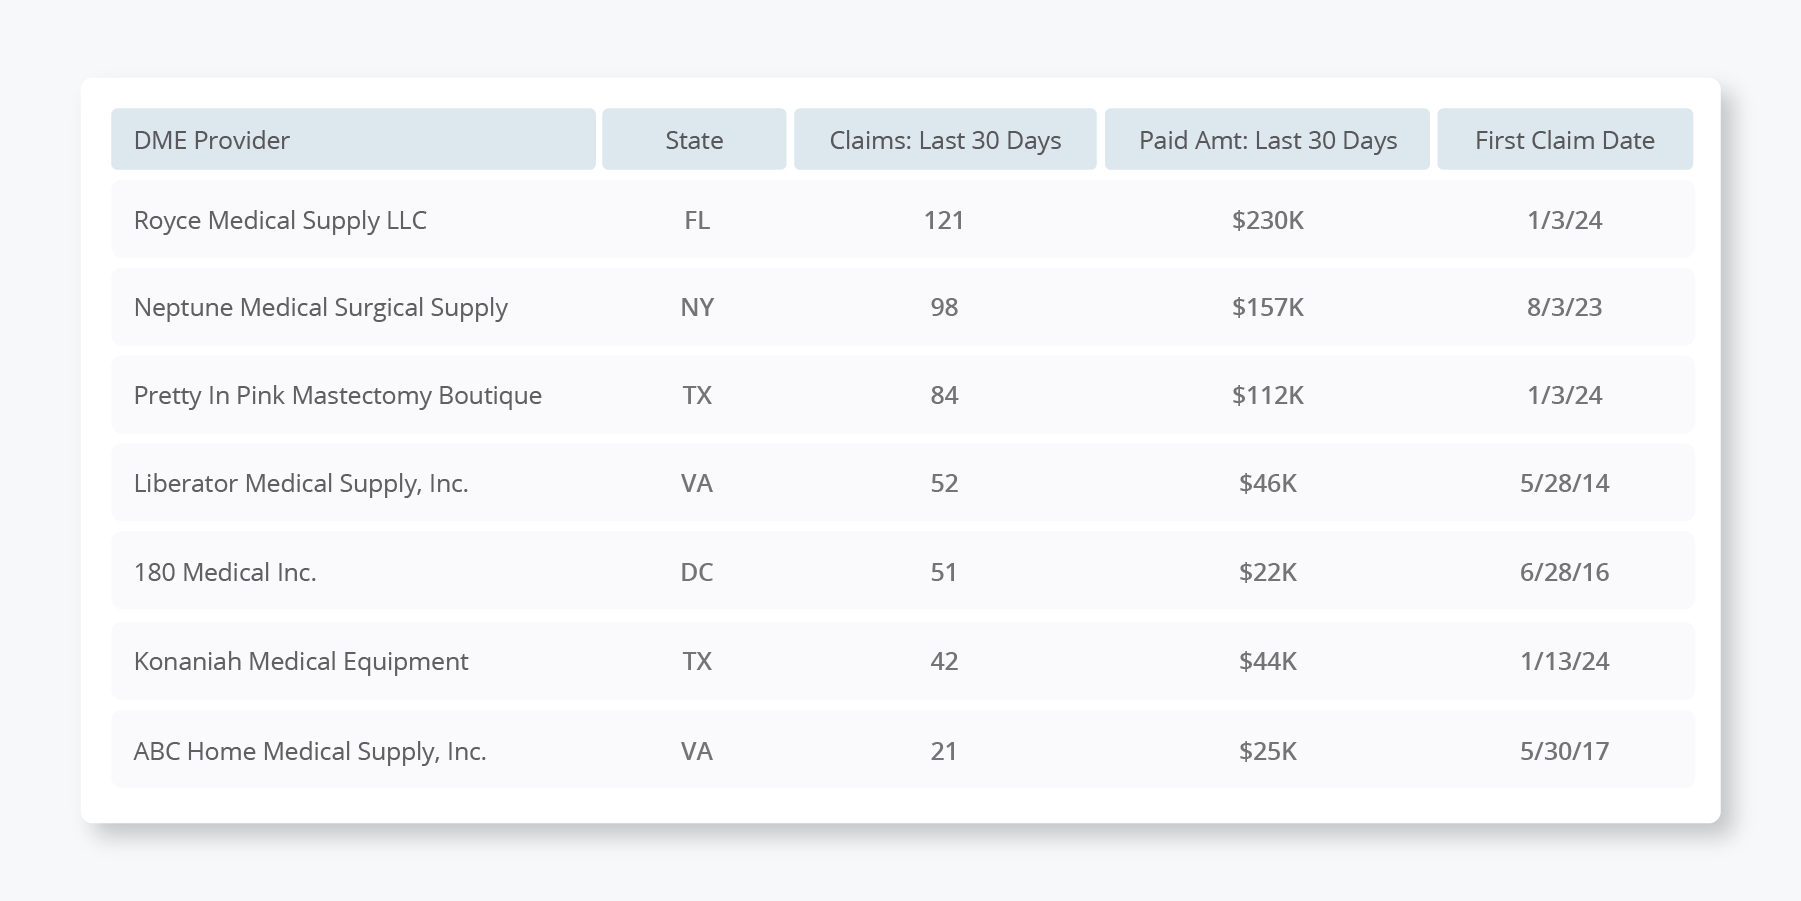Click the 121 claims value

coord(944,220)
